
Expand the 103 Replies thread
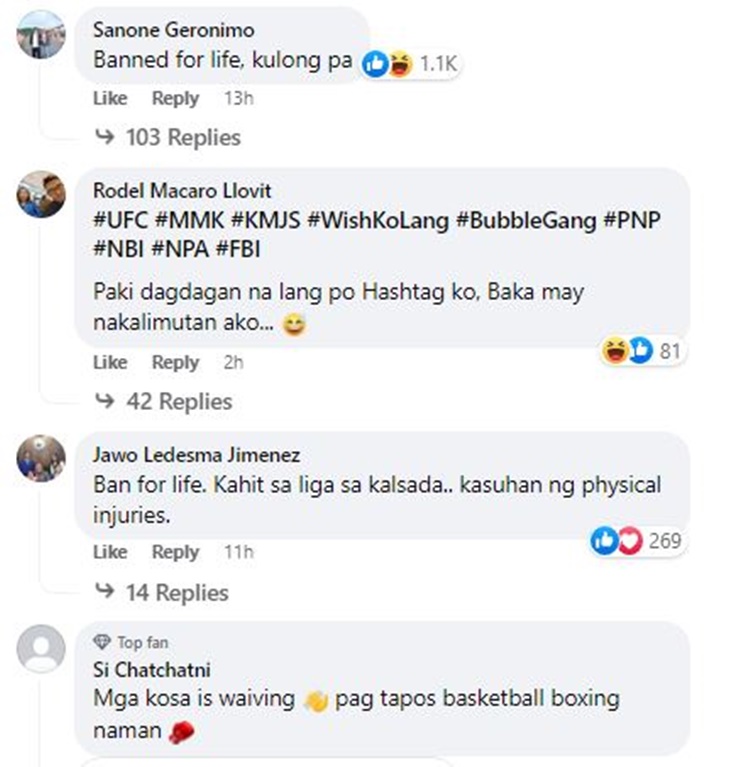tap(182, 137)
